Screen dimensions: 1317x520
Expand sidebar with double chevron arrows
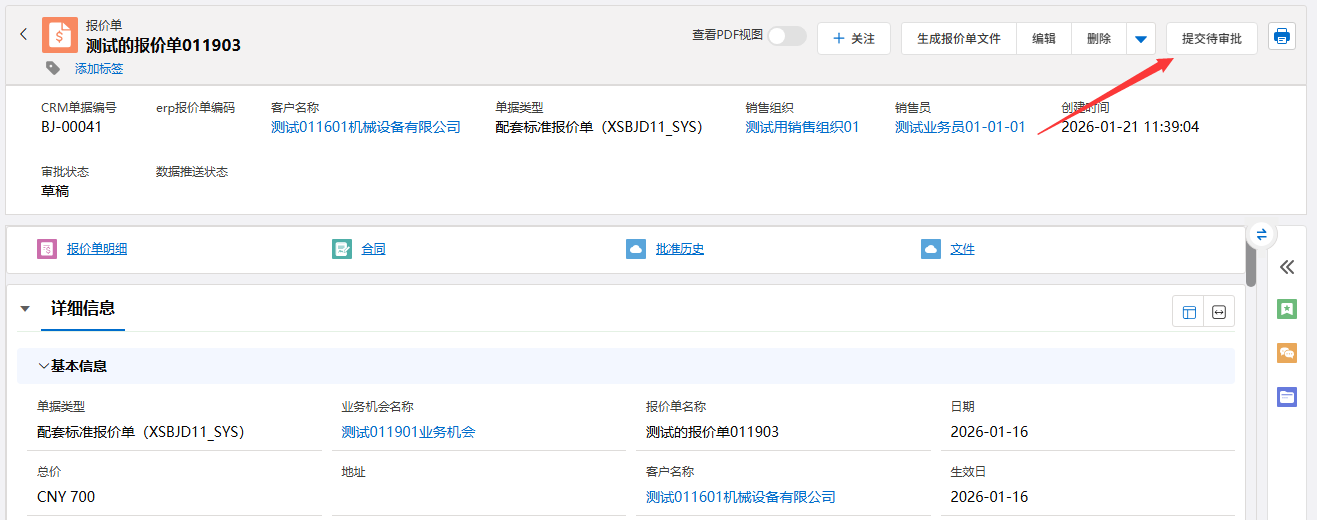click(x=1287, y=267)
